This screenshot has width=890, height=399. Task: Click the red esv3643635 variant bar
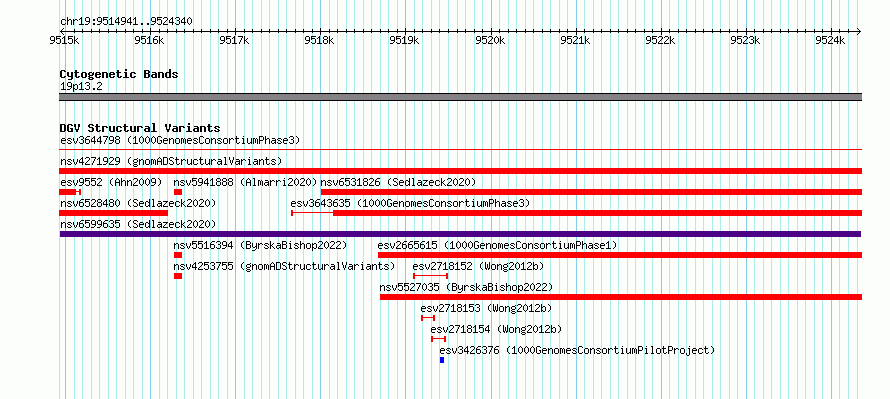pos(577,213)
